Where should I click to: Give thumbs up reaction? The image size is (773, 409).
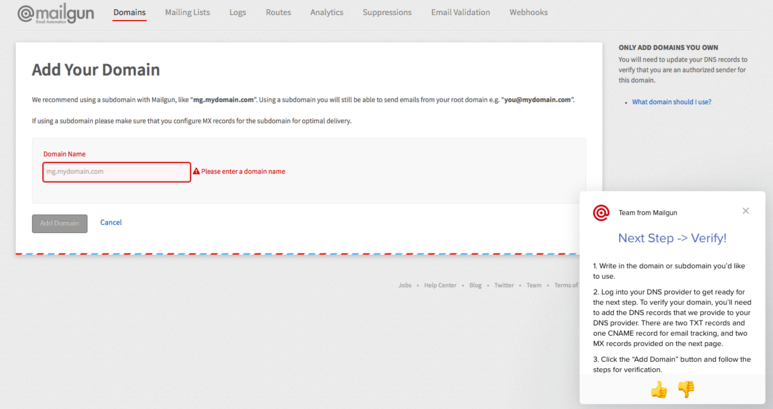(x=659, y=390)
